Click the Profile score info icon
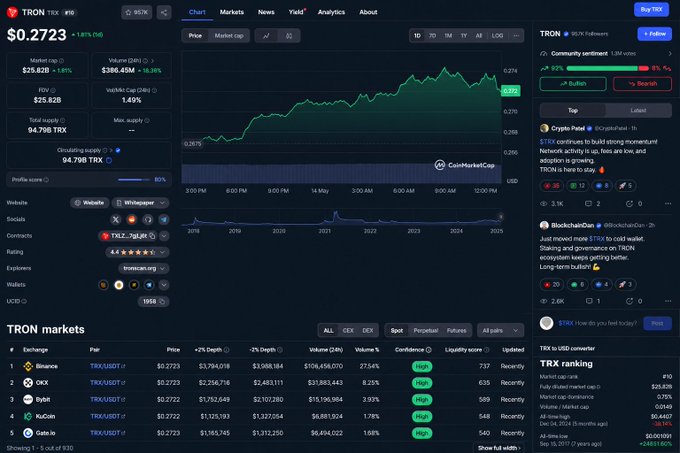Image resolution: width=680 pixels, height=453 pixels. [x=46, y=179]
